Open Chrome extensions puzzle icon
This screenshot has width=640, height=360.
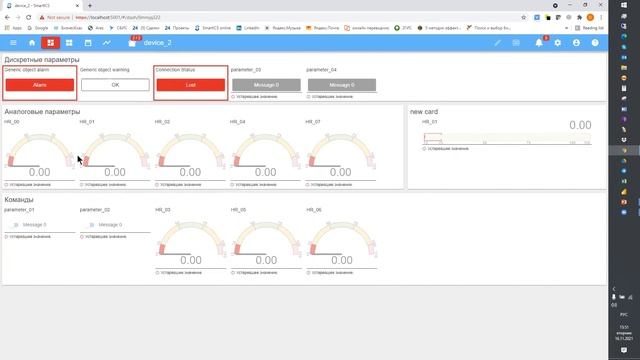coord(579,18)
